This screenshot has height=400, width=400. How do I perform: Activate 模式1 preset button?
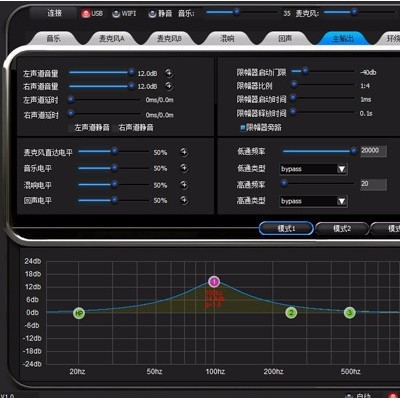[x=286, y=228]
